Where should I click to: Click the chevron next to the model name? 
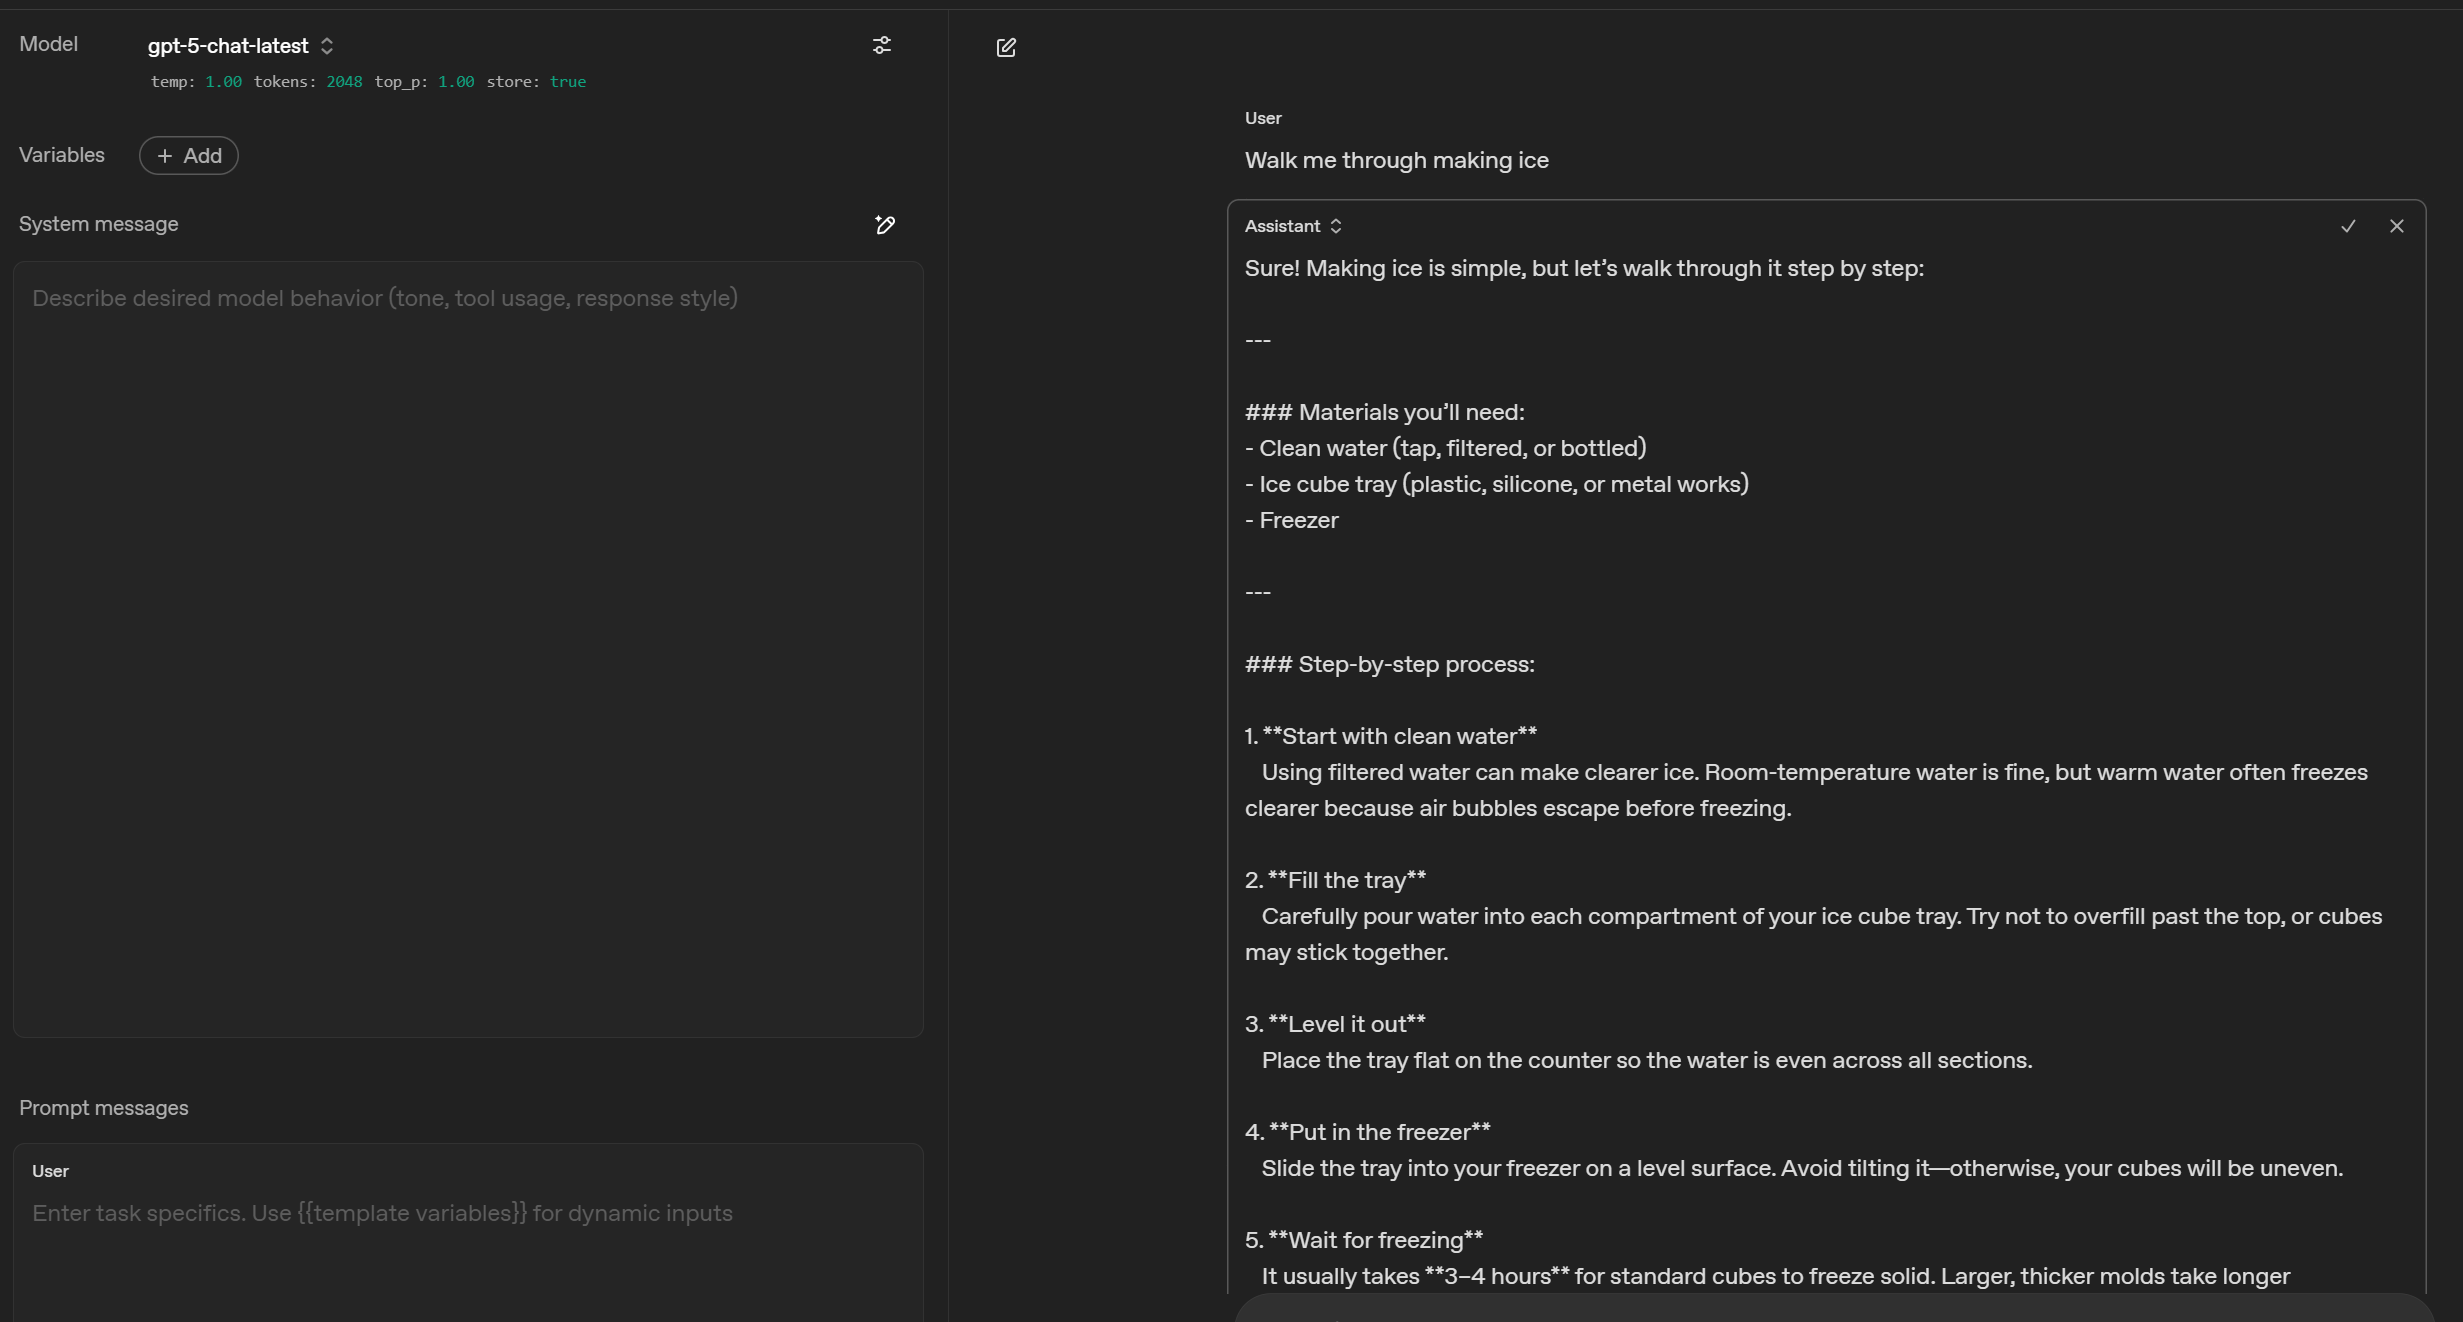tap(327, 46)
